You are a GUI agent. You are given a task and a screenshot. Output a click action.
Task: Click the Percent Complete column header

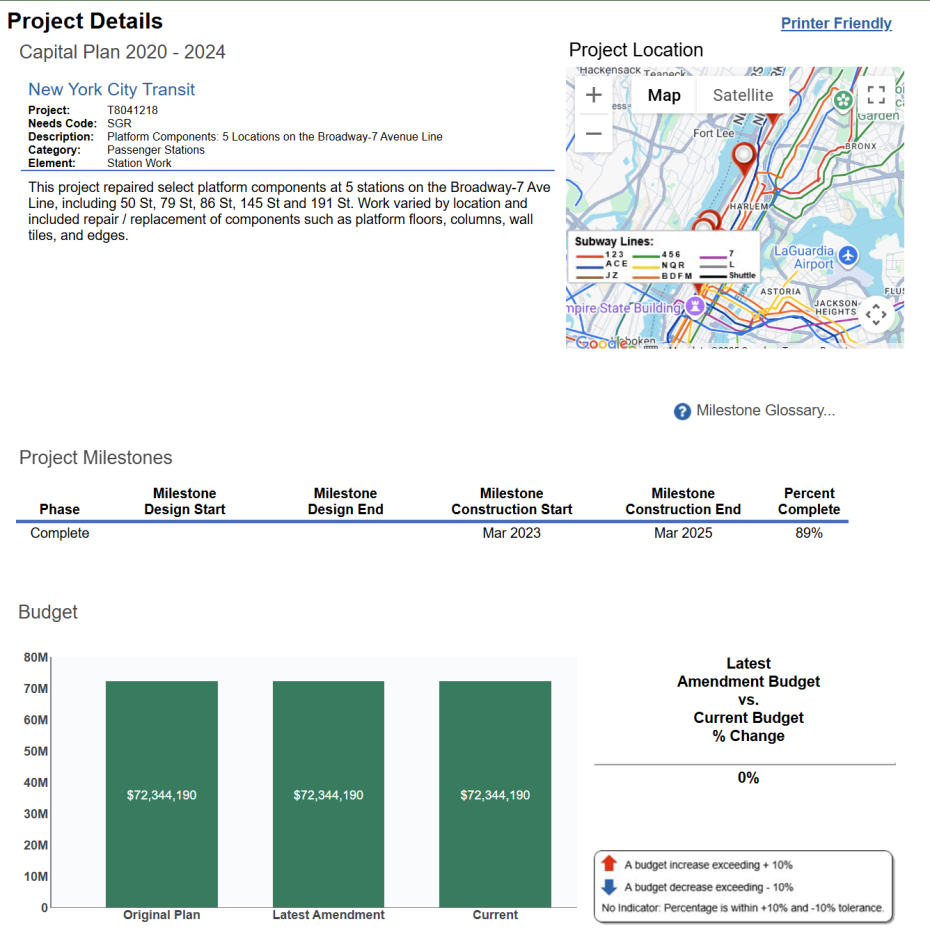tap(809, 501)
